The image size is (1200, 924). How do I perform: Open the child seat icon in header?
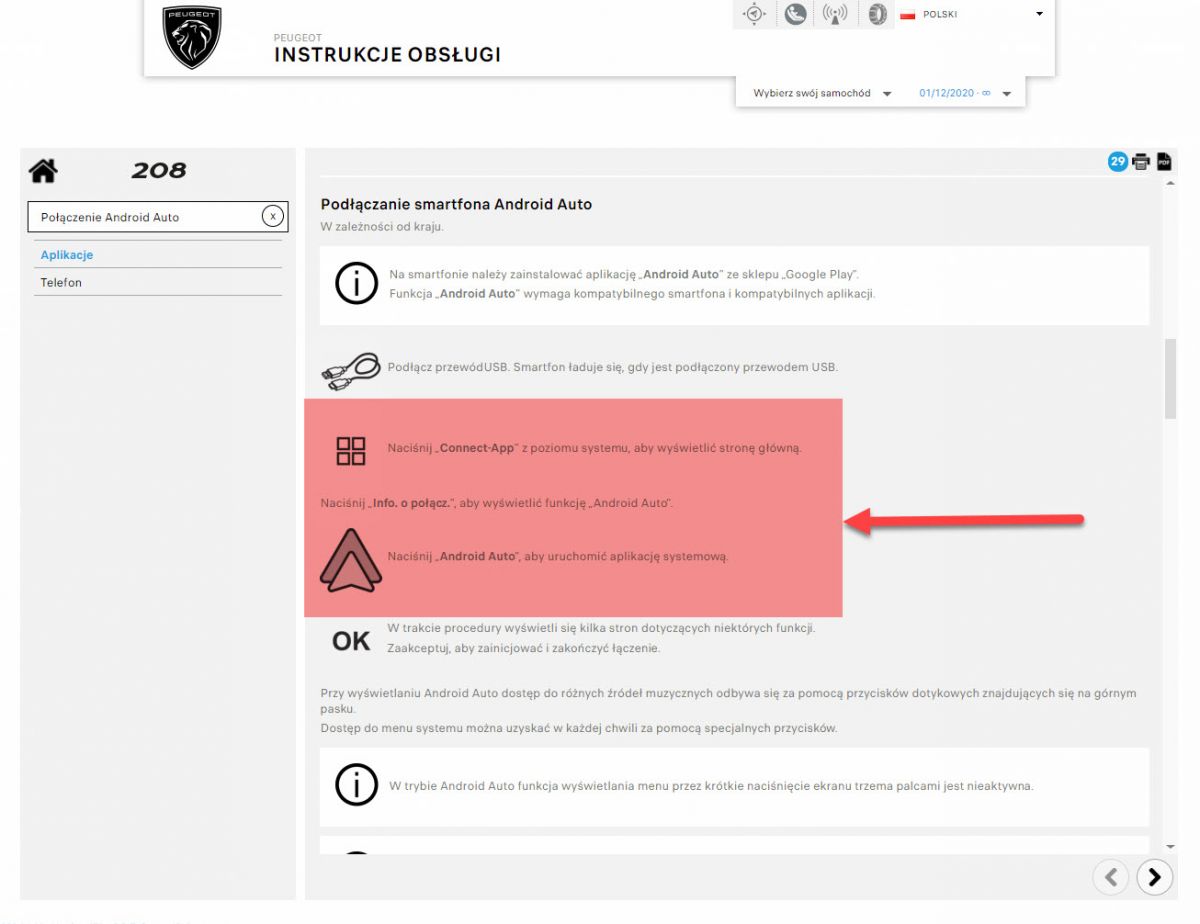pos(795,14)
